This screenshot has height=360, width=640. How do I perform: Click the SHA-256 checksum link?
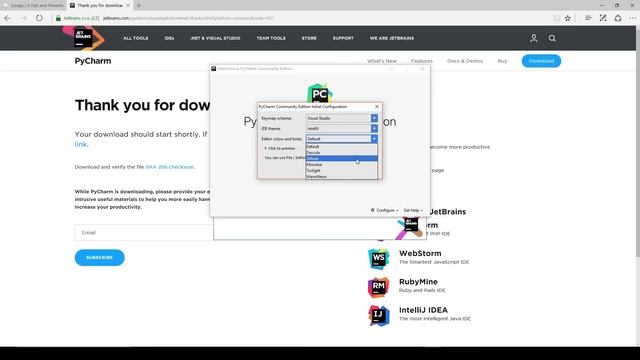pos(169,167)
